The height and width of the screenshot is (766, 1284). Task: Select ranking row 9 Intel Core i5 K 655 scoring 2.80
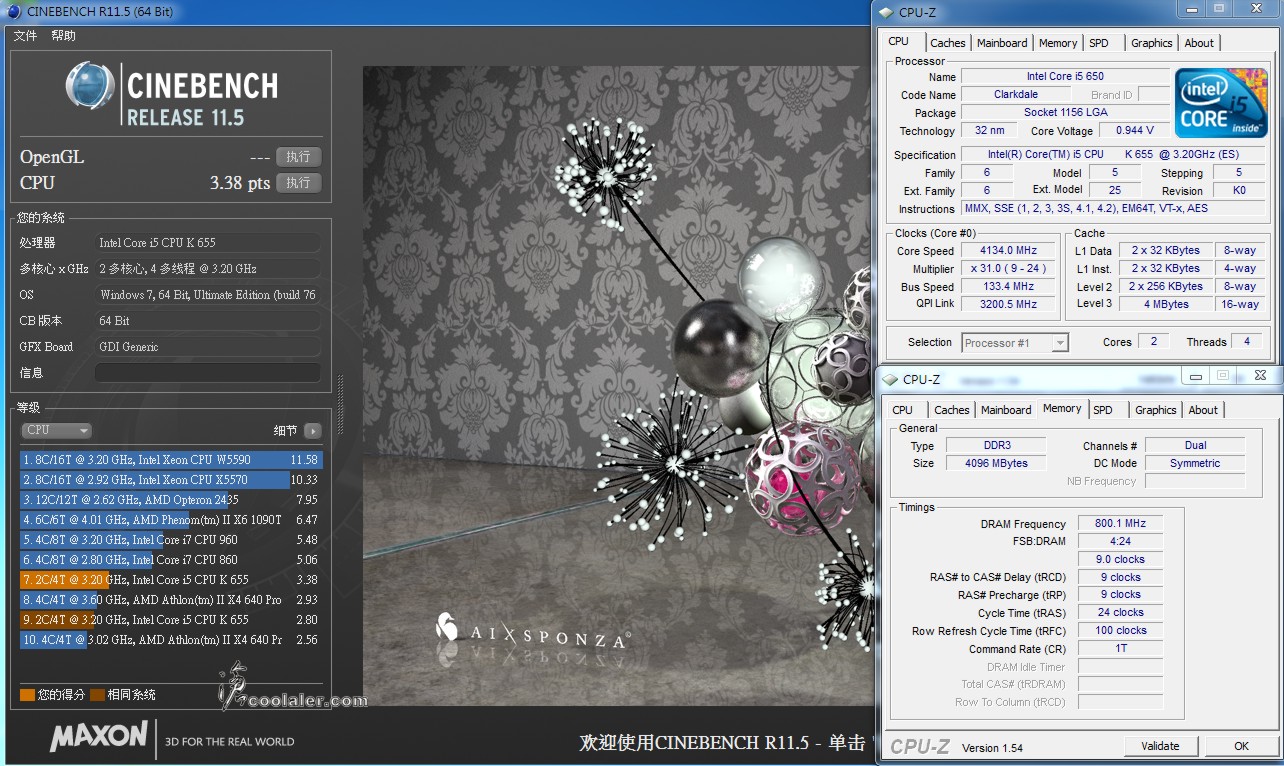pyautogui.click(x=170, y=620)
